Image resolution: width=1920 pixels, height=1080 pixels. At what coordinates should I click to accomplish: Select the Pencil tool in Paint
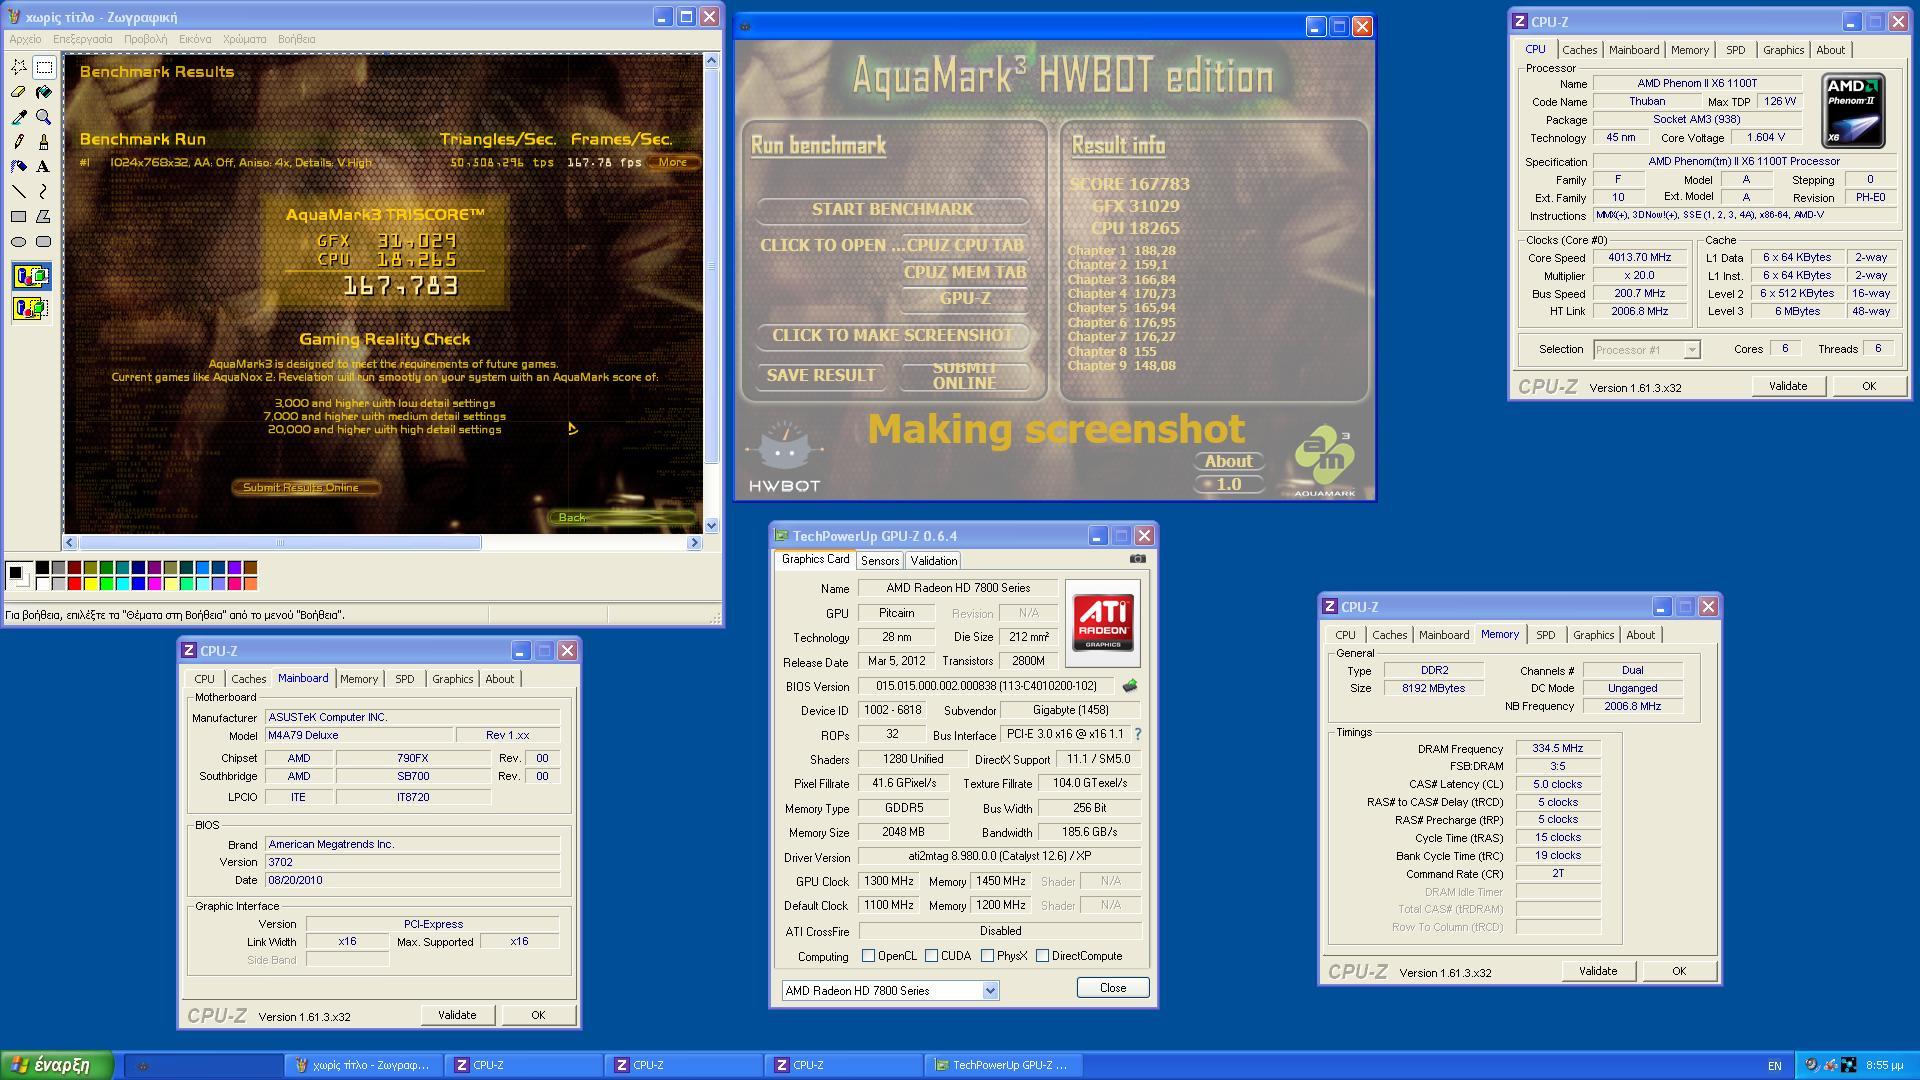pos(19,142)
